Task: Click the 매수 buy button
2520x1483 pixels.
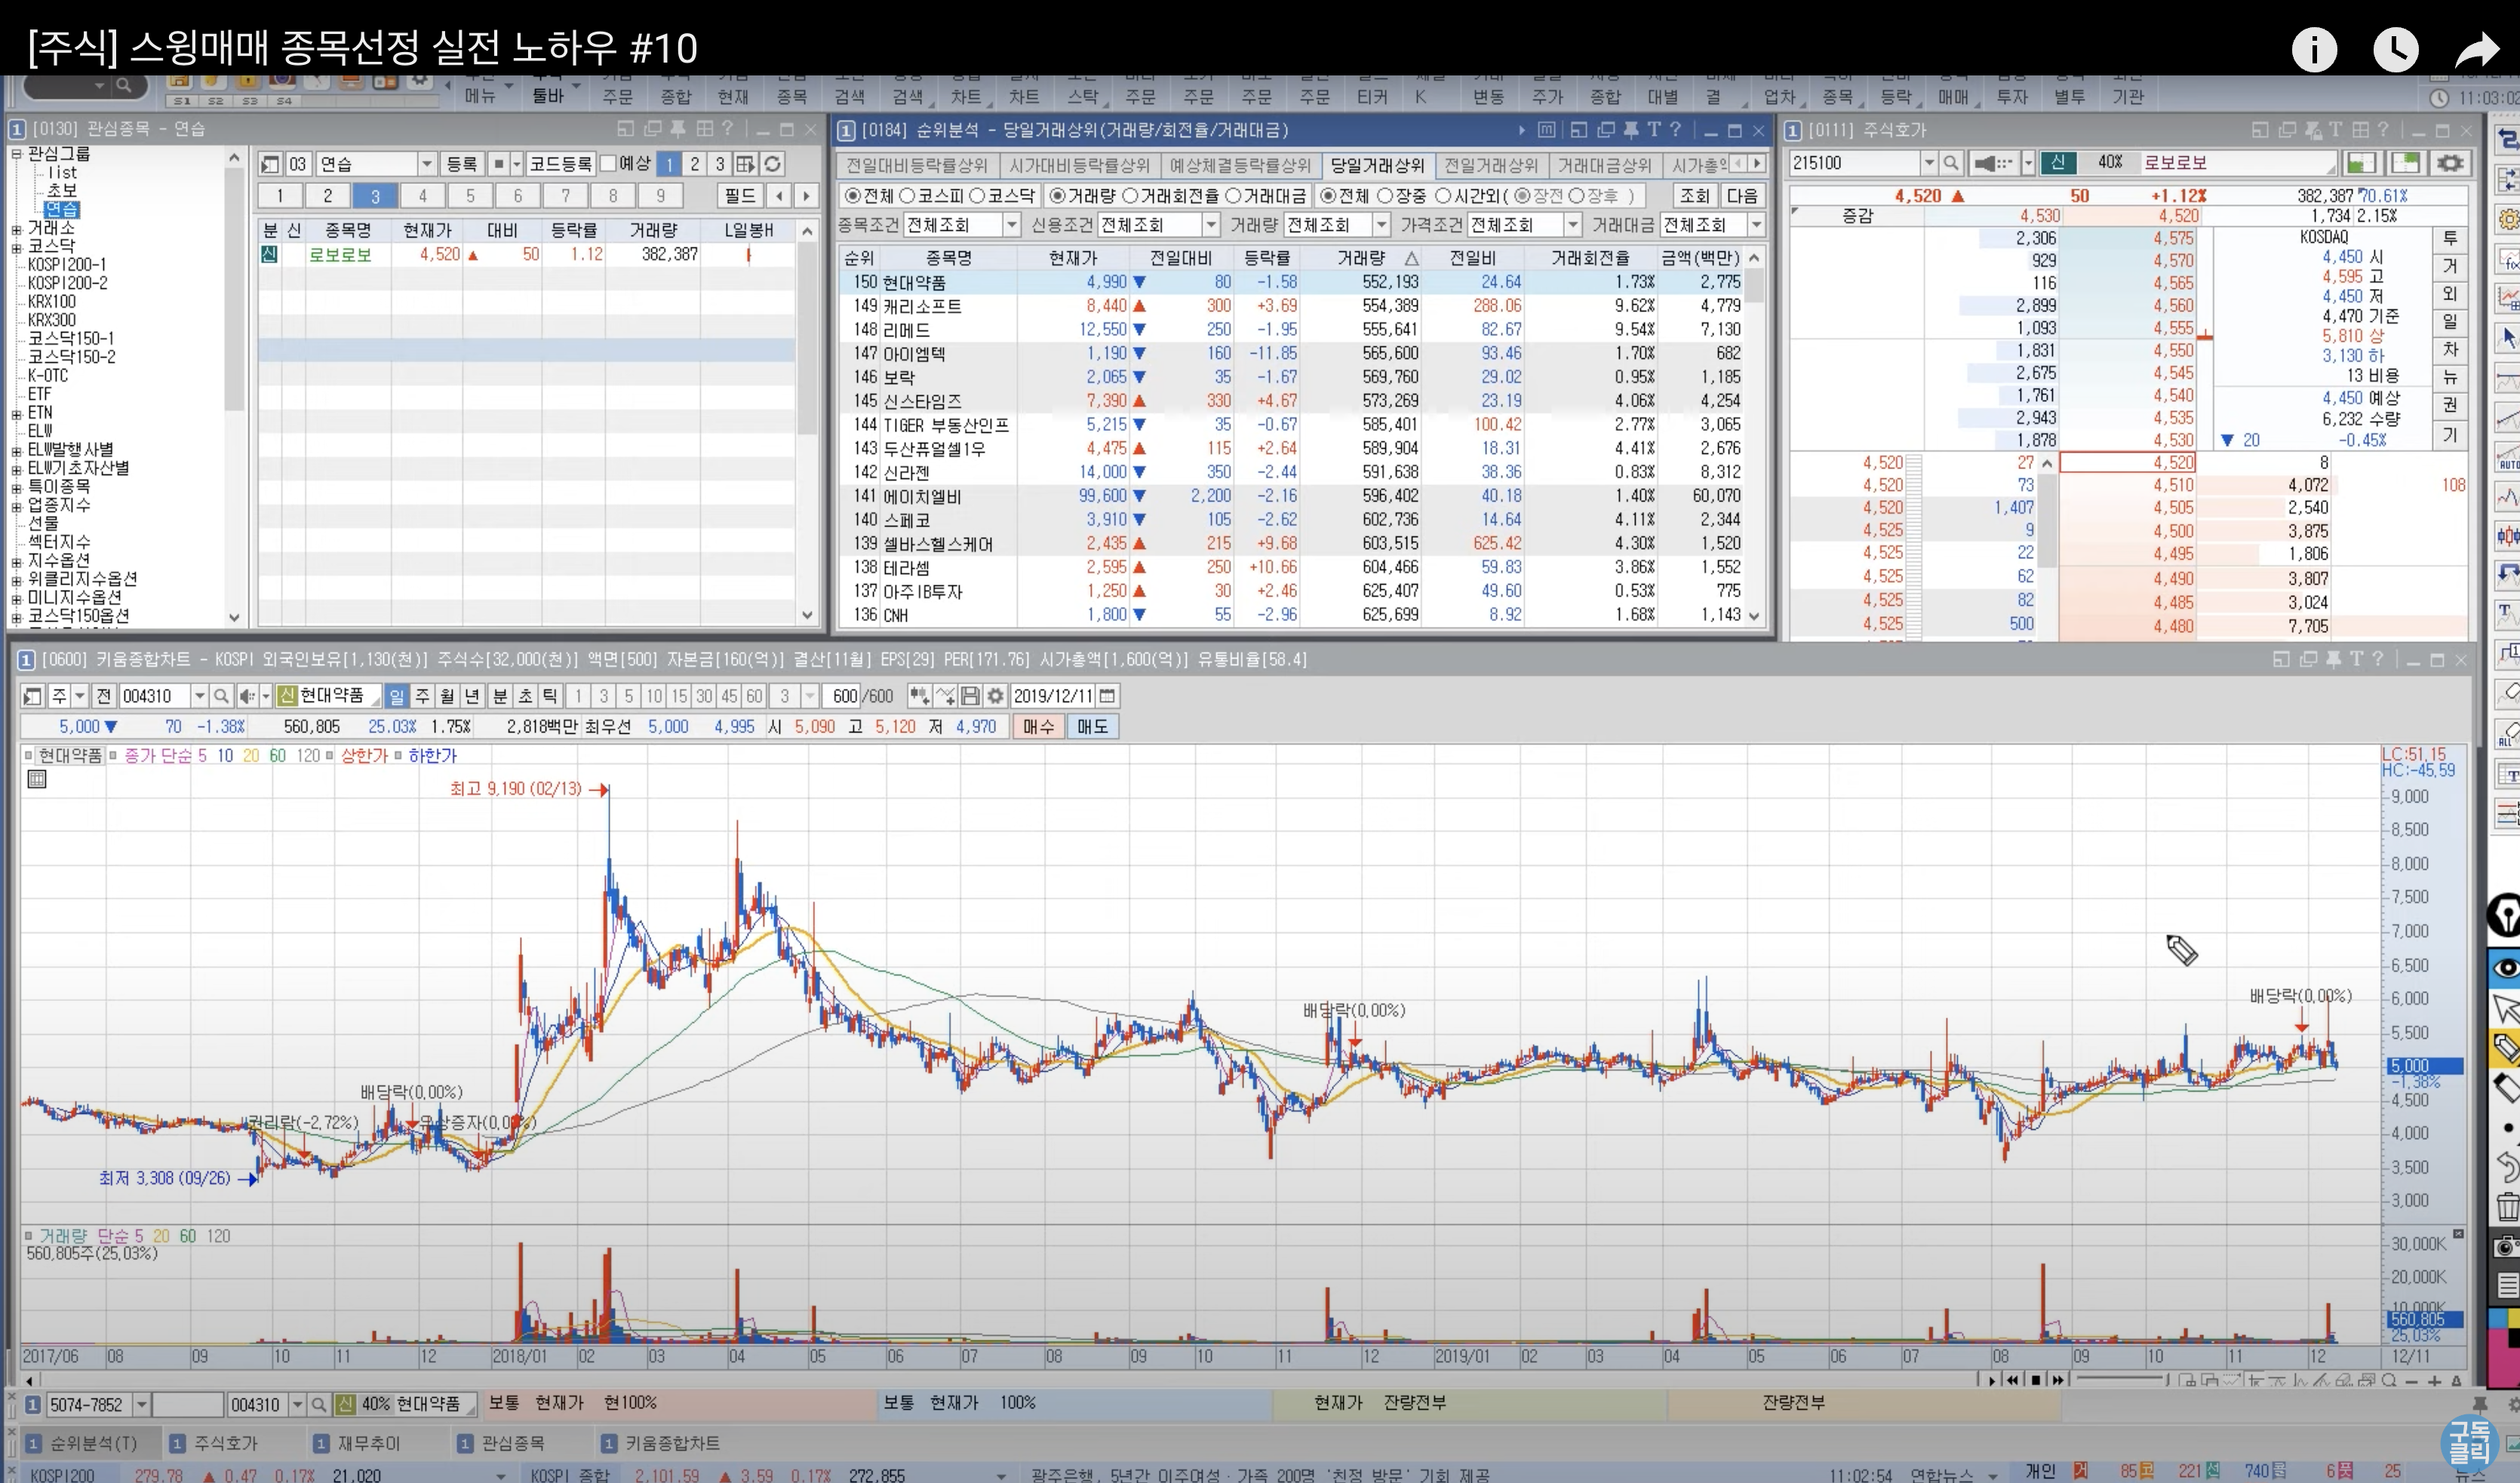Action: point(1038,727)
